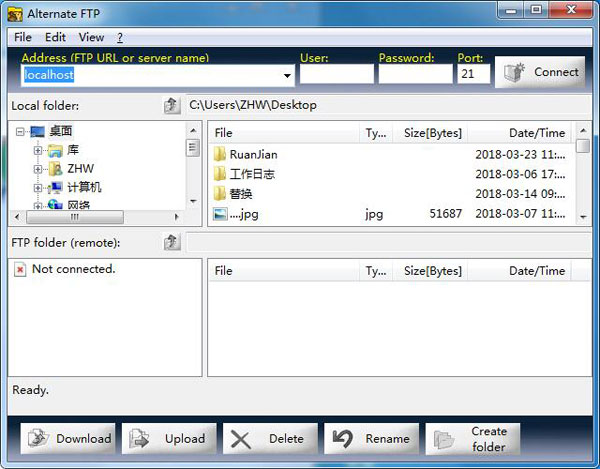The height and width of the screenshot is (469, 600).
Task: Go up one level in FTP folder
Action: tap(172, 242)
